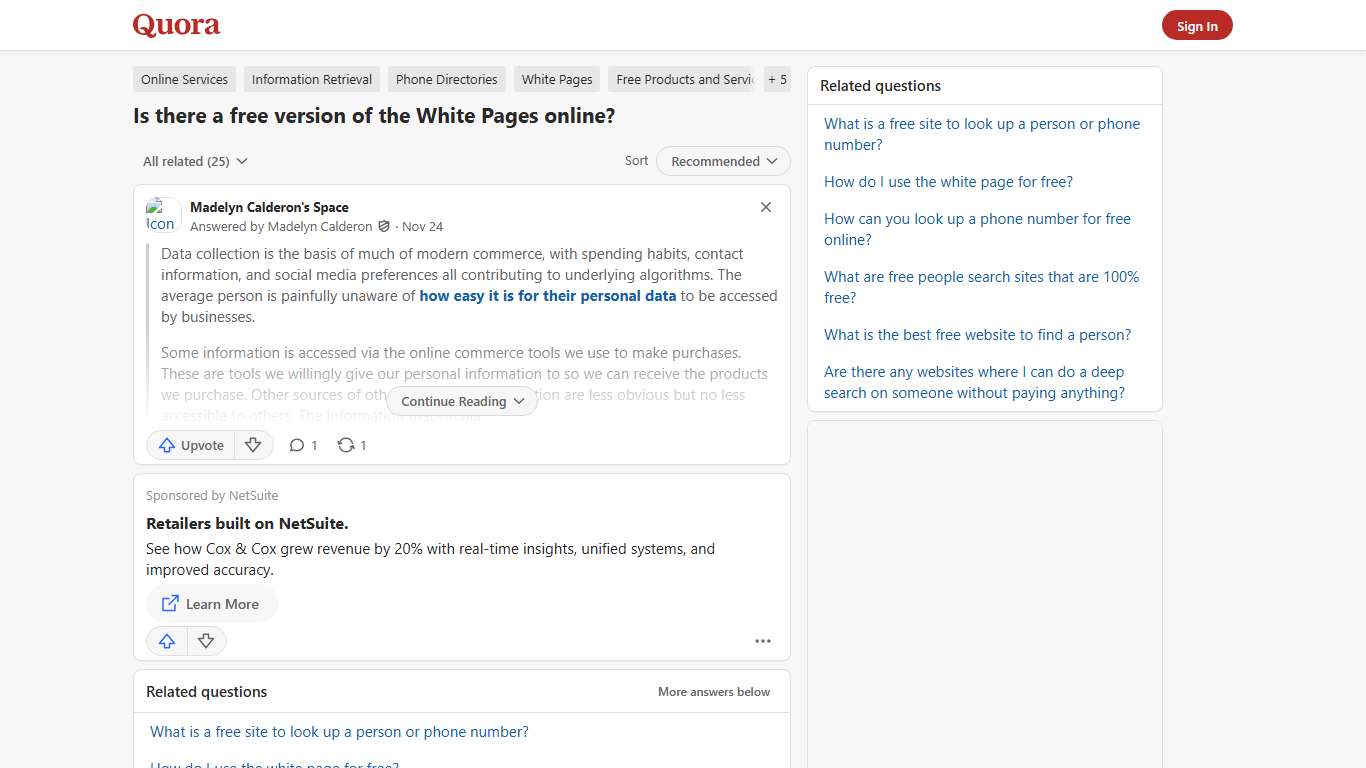Upvote the NetSuite sponsored post
The width and height of the screenshot is (1366, 768).
coord(166,640)
